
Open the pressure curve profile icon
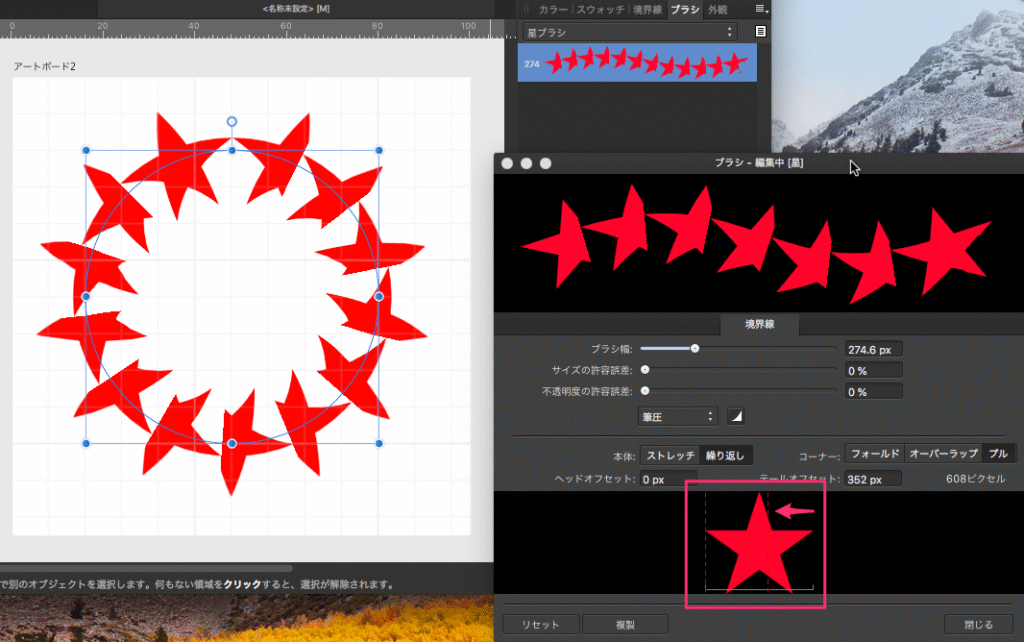click(735, 415)
